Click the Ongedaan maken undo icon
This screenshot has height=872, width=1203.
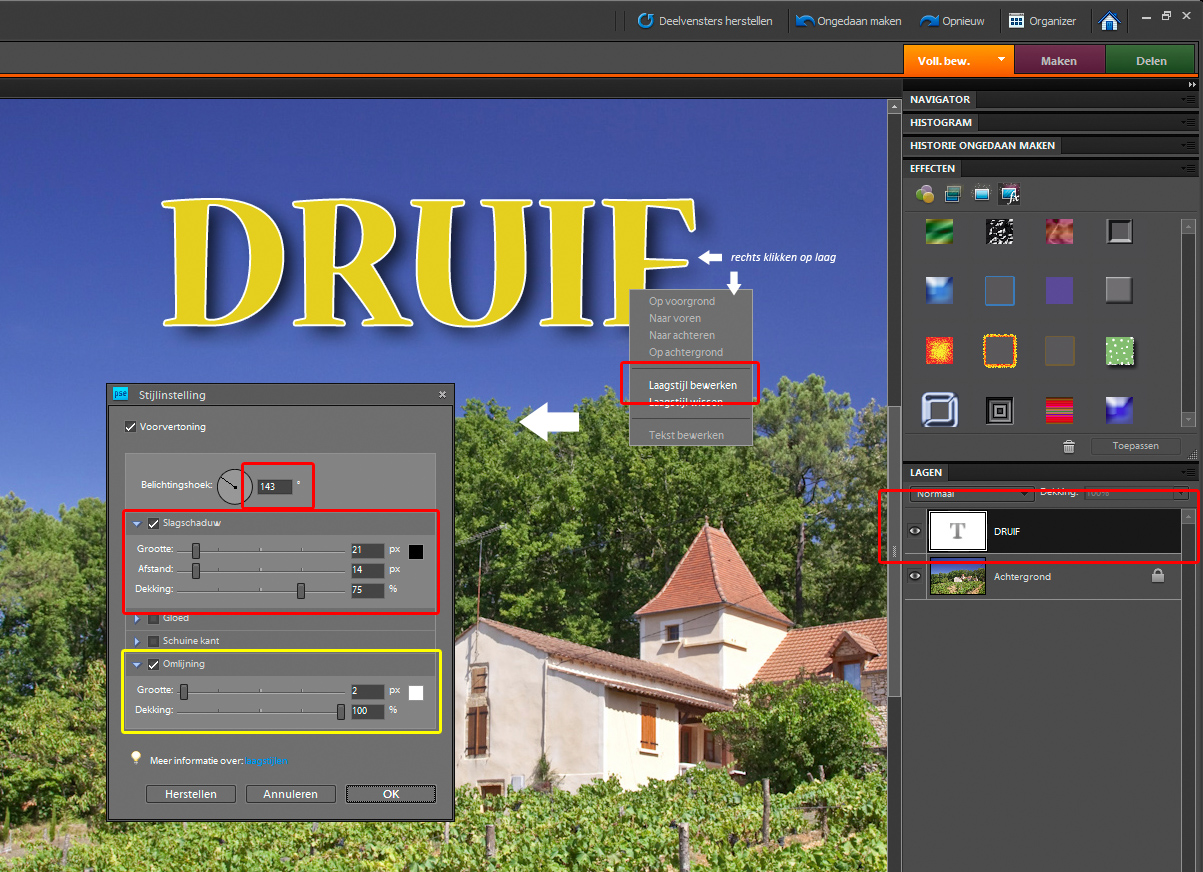pyautogui.click(x=805, y=21)
